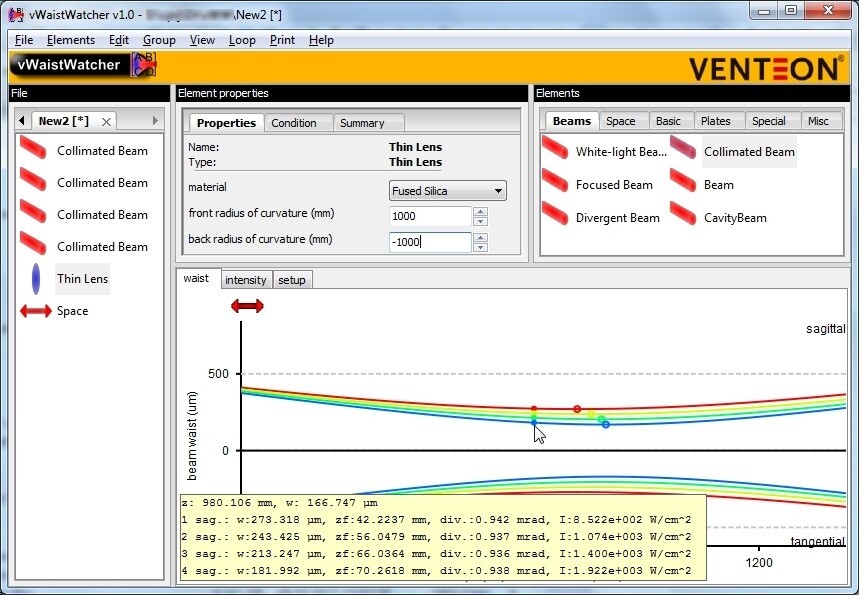Decrease front radius of curvature

click(480, 221)
